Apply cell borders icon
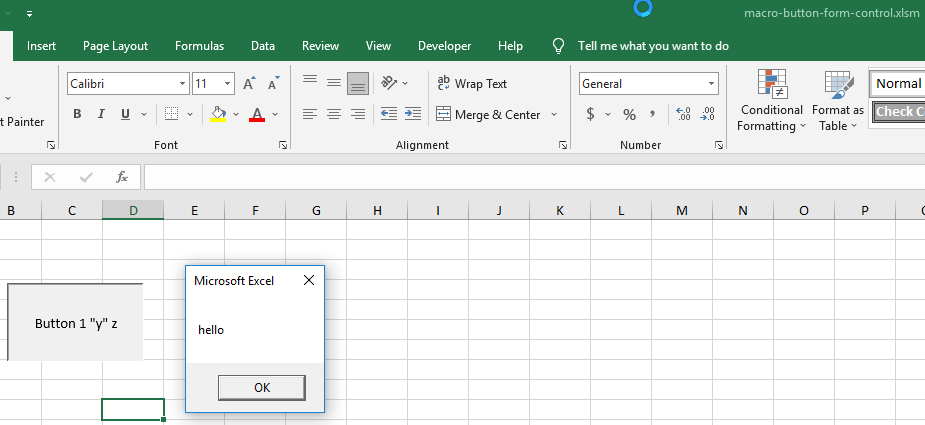Screen dimensions: 925x425 coord(172,114)
